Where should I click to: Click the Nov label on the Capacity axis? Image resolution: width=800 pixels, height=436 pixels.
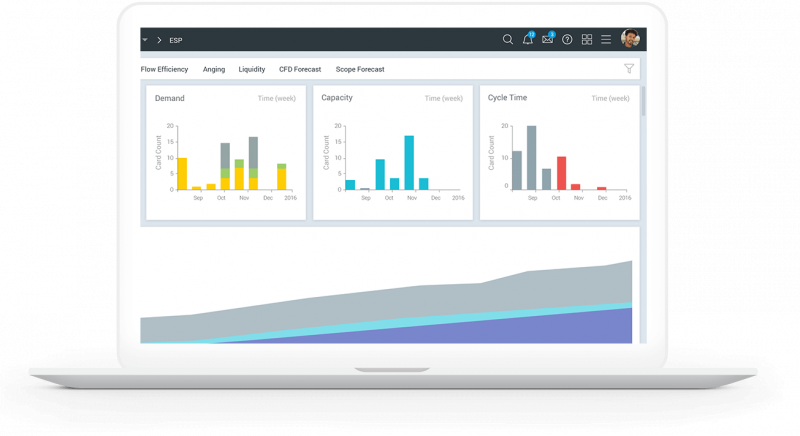point(412,198)
